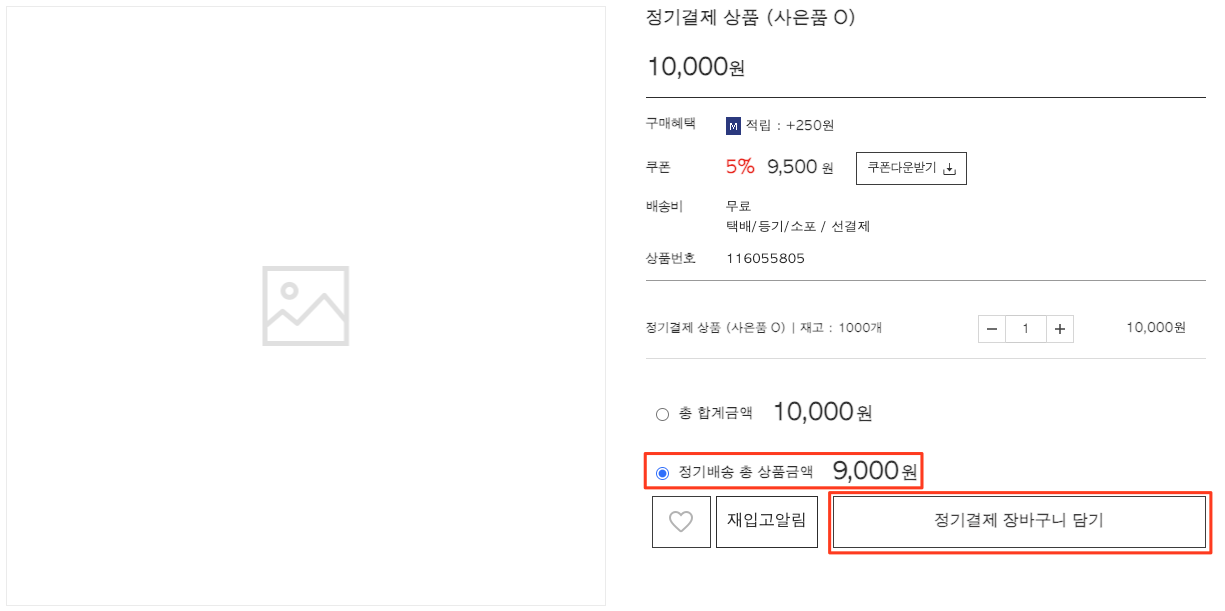Decrease quantity with the minus button
This screenshot has width=1225, height=611.
[x=992, y=329]
